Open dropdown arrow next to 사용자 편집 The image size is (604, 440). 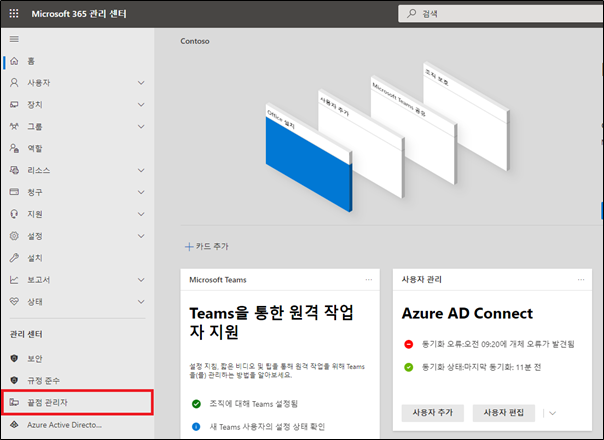[x=552, y=413]
